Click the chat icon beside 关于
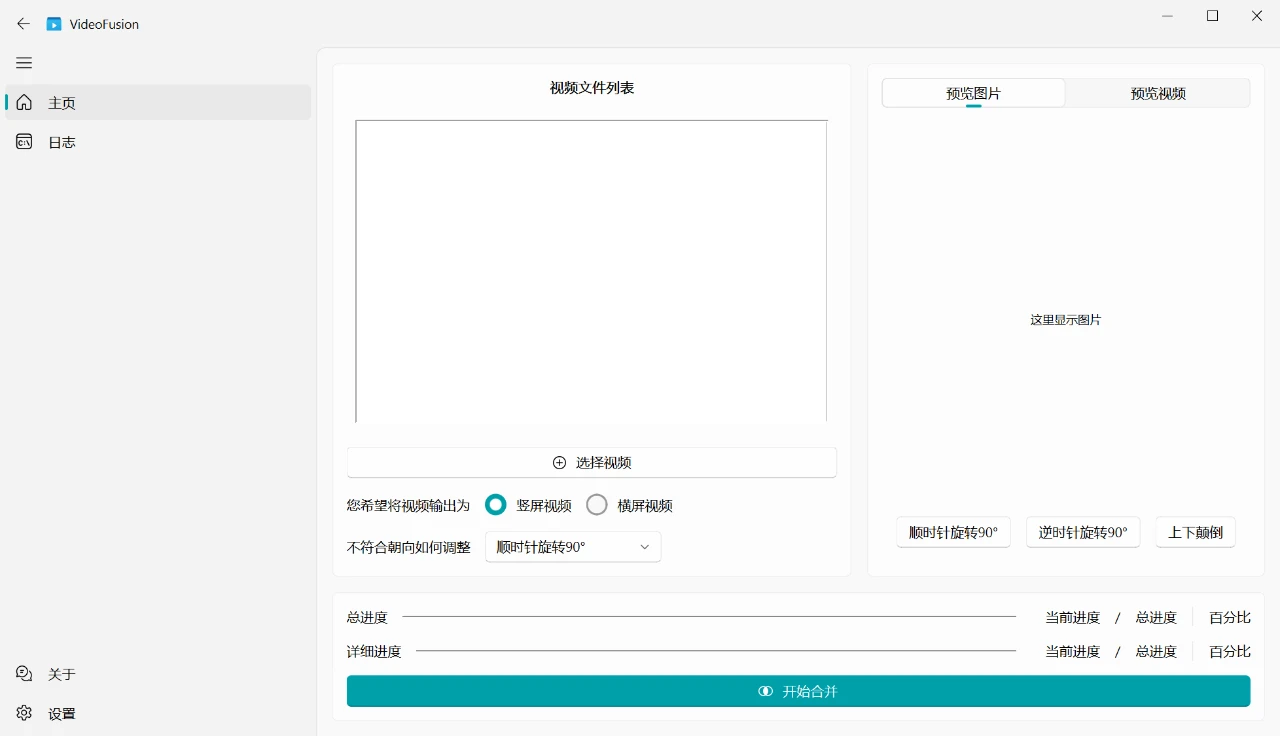The image size is (1280, 736). [x=24, y=674]
